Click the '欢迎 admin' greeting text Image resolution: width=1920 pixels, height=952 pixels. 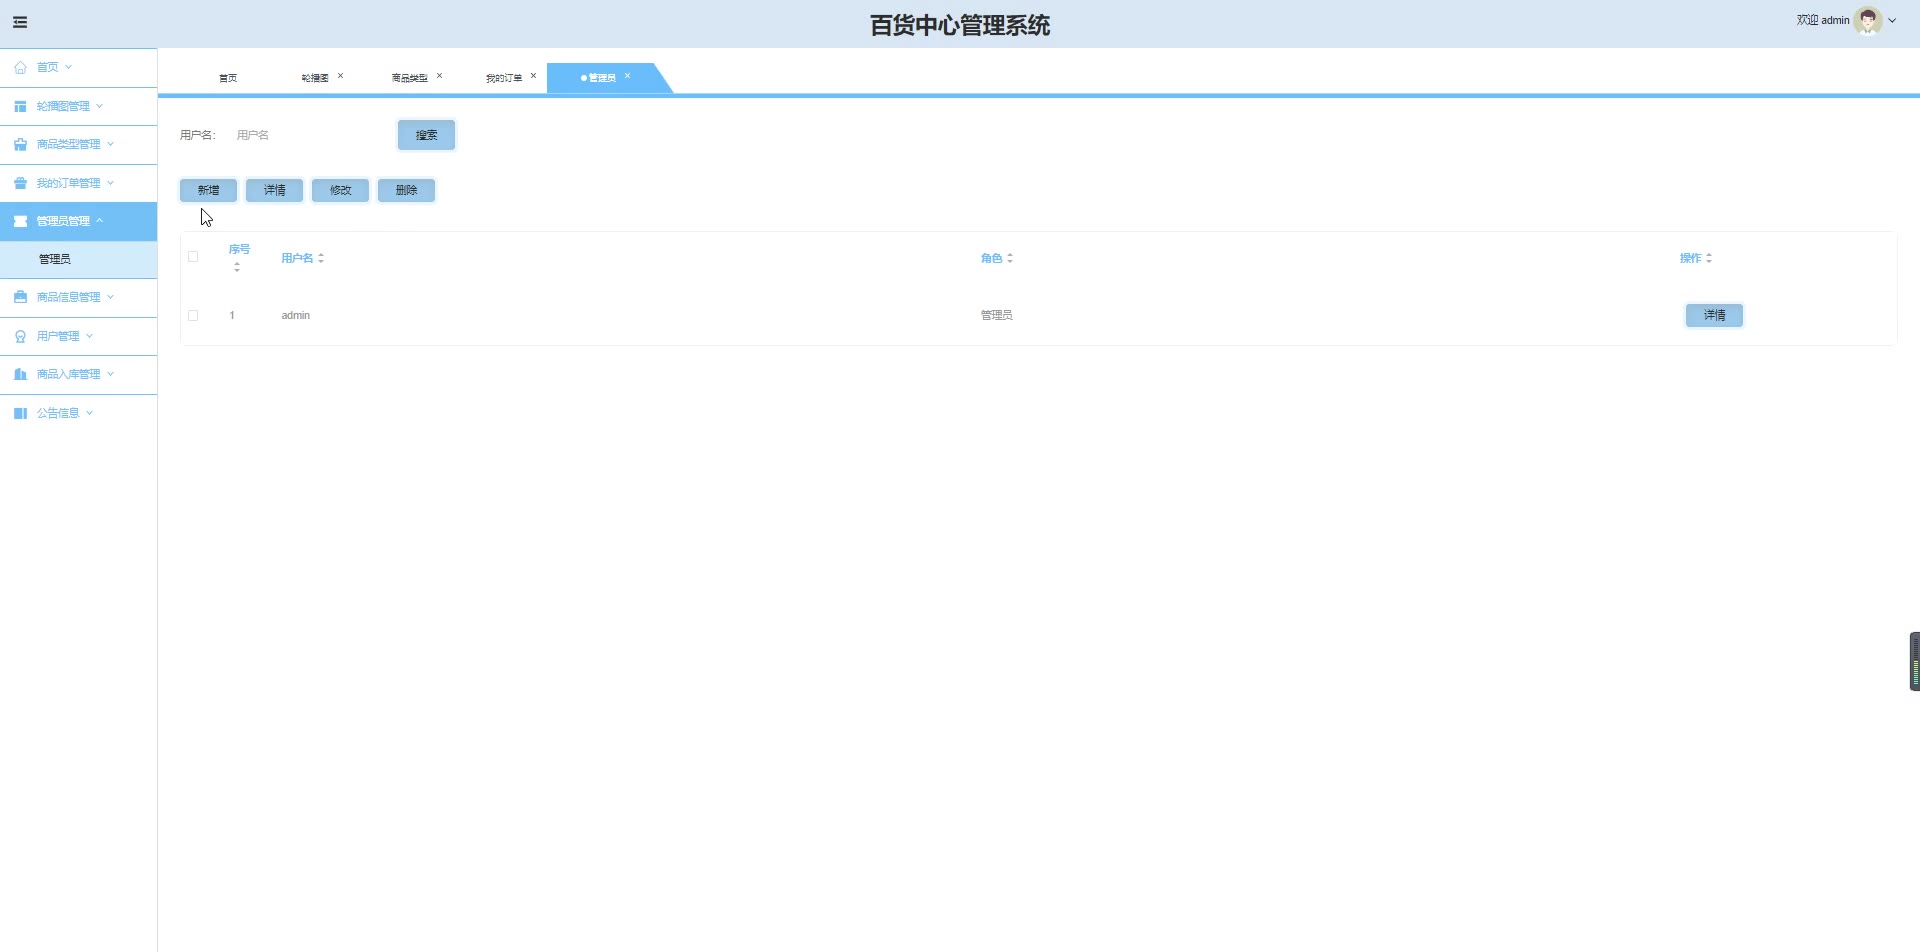(x=1822, y=20)
